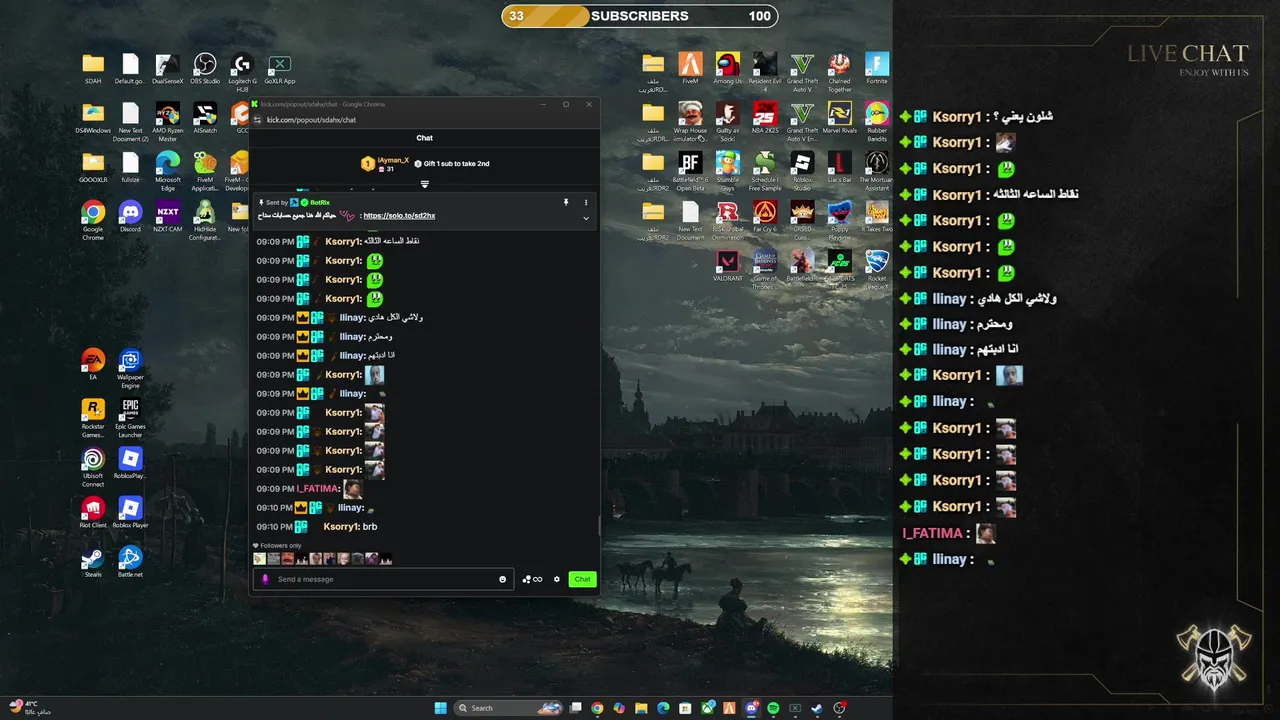
Task: Select the DS4Windows folder on desktop
Action: click(x=93, y=119)
